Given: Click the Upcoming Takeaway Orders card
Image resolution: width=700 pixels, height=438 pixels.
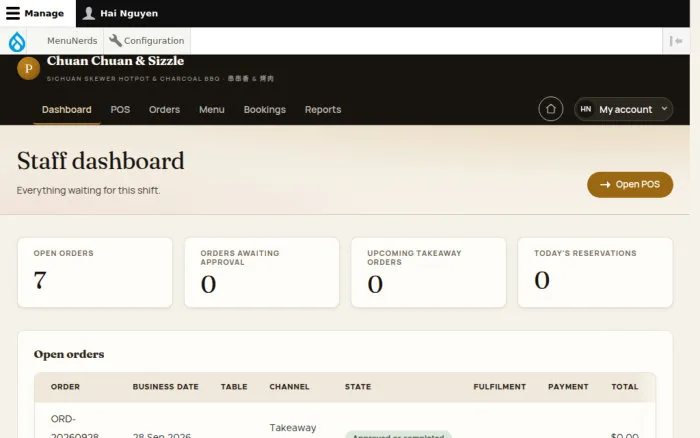Looking at the screenshot, I should (x=429, y=272).
